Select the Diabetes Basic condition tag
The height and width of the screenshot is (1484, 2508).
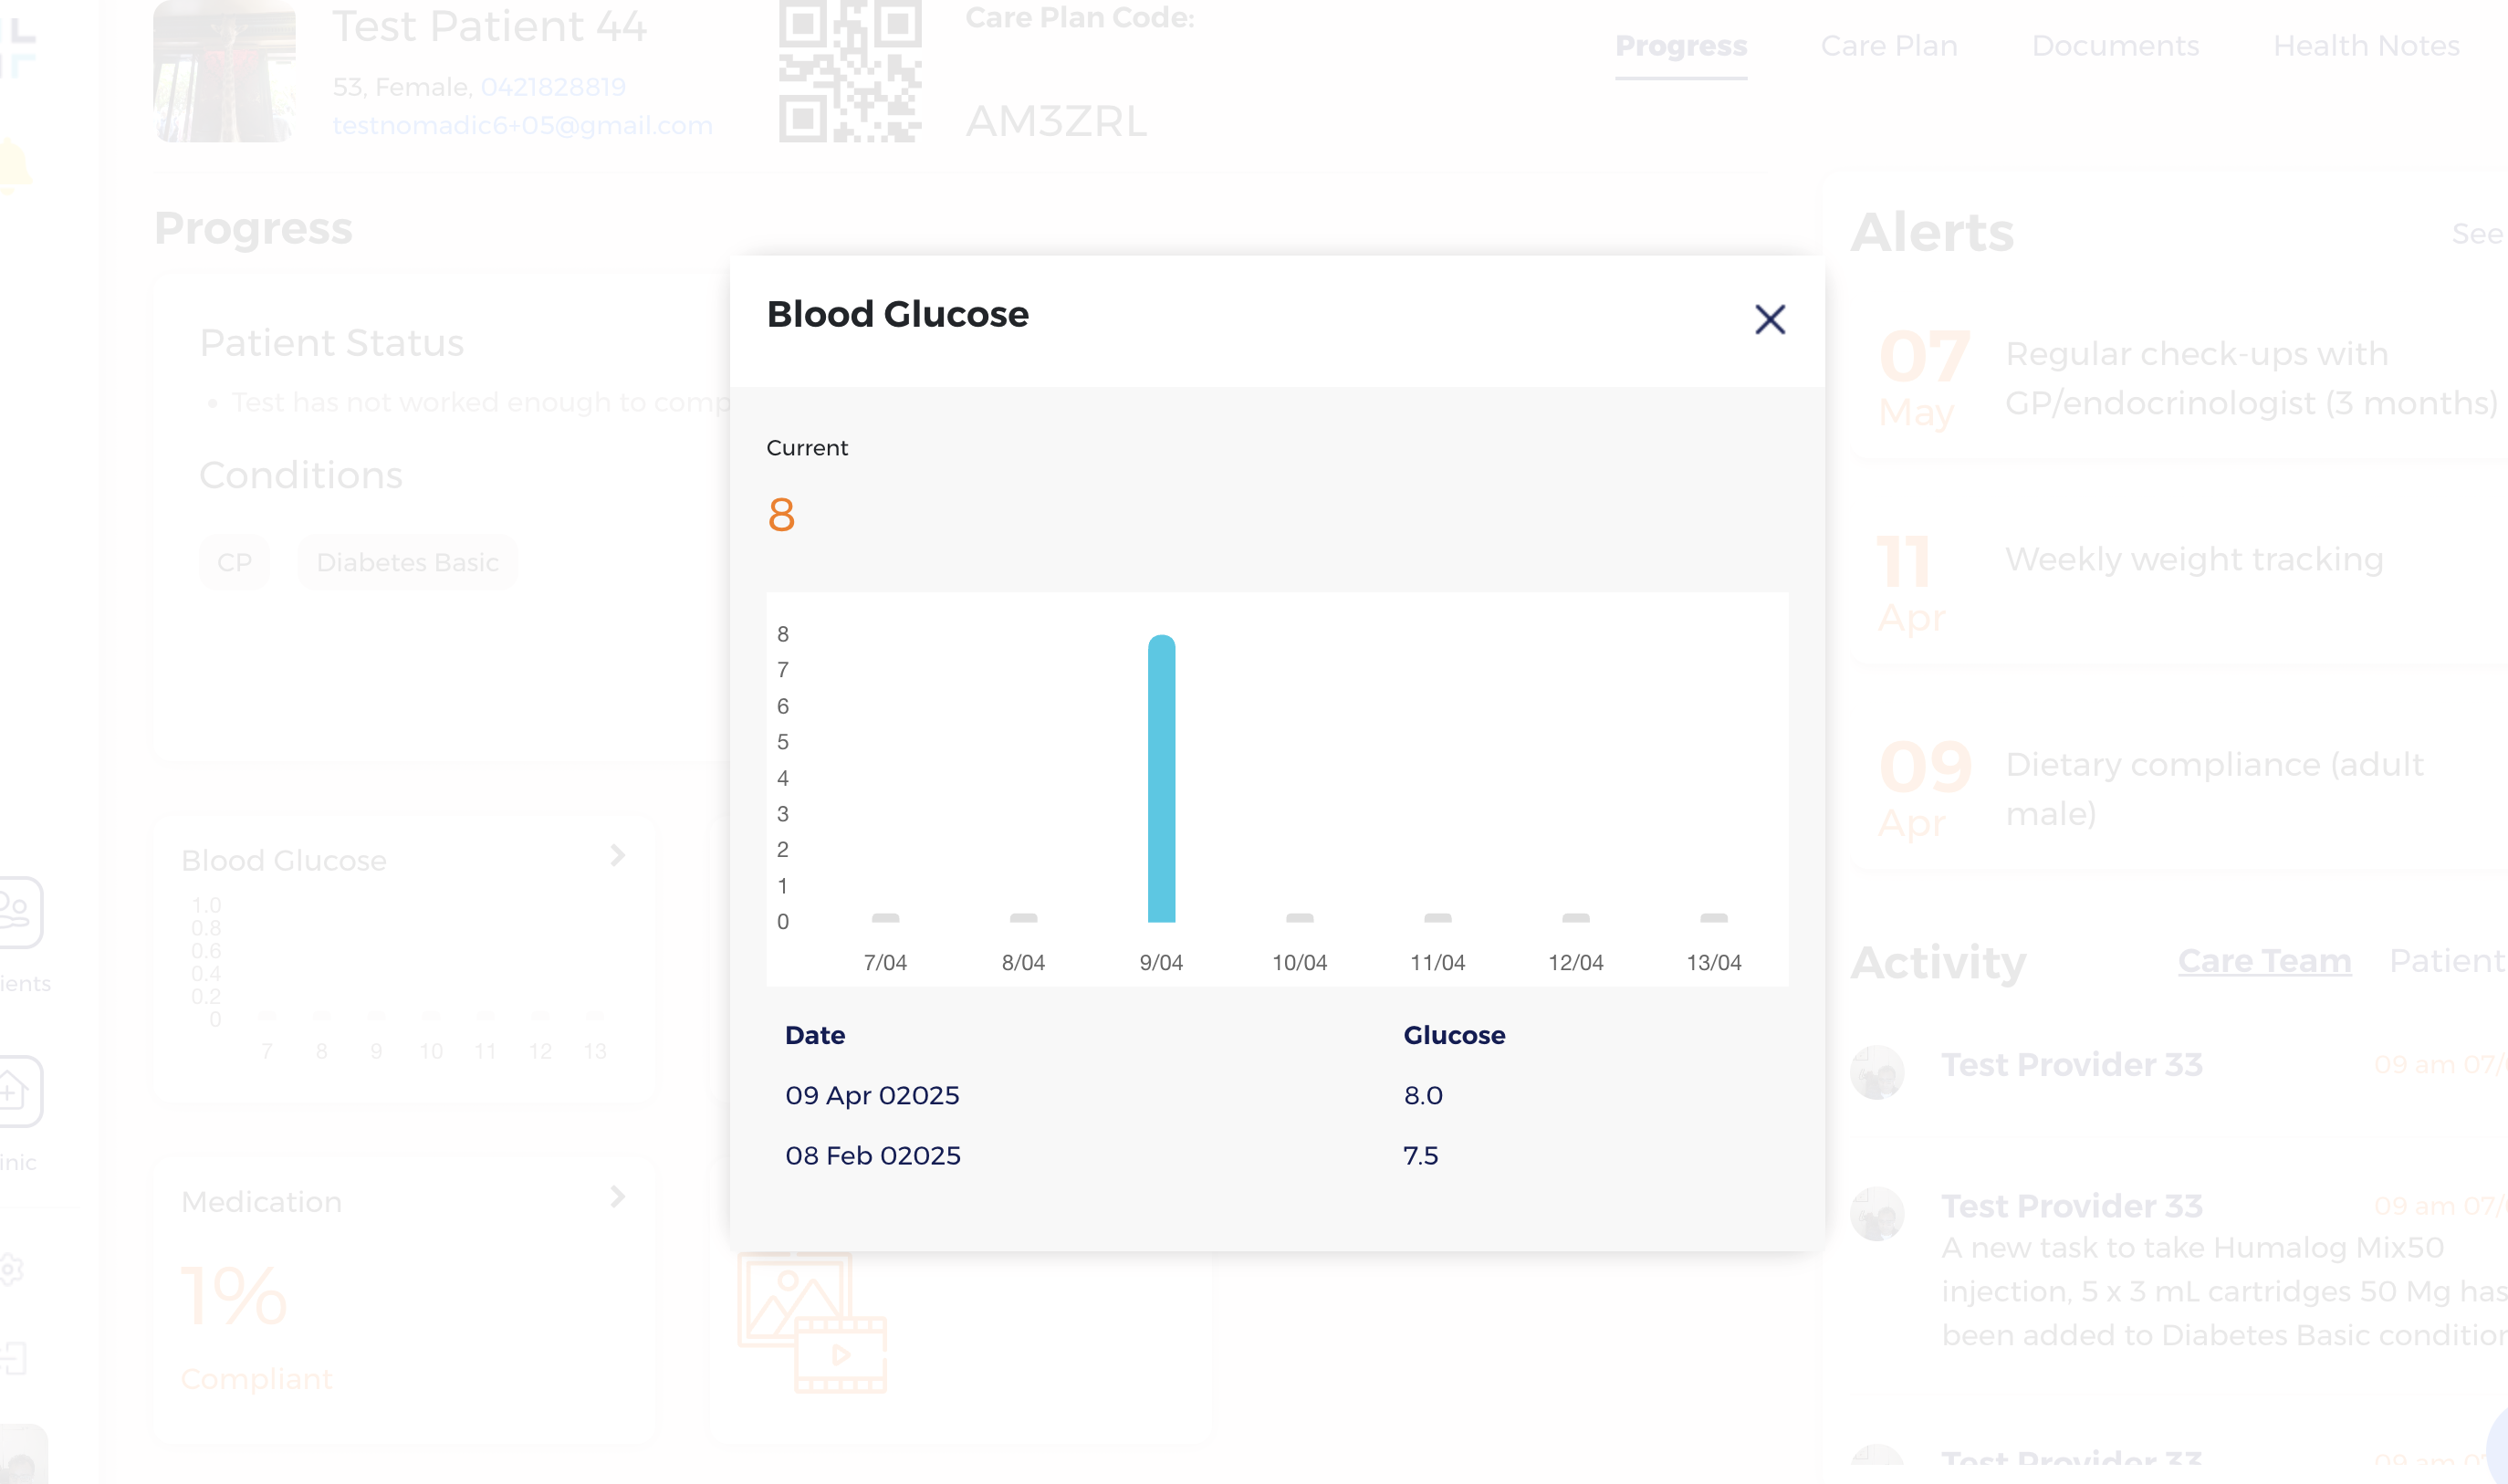[407, 563]
